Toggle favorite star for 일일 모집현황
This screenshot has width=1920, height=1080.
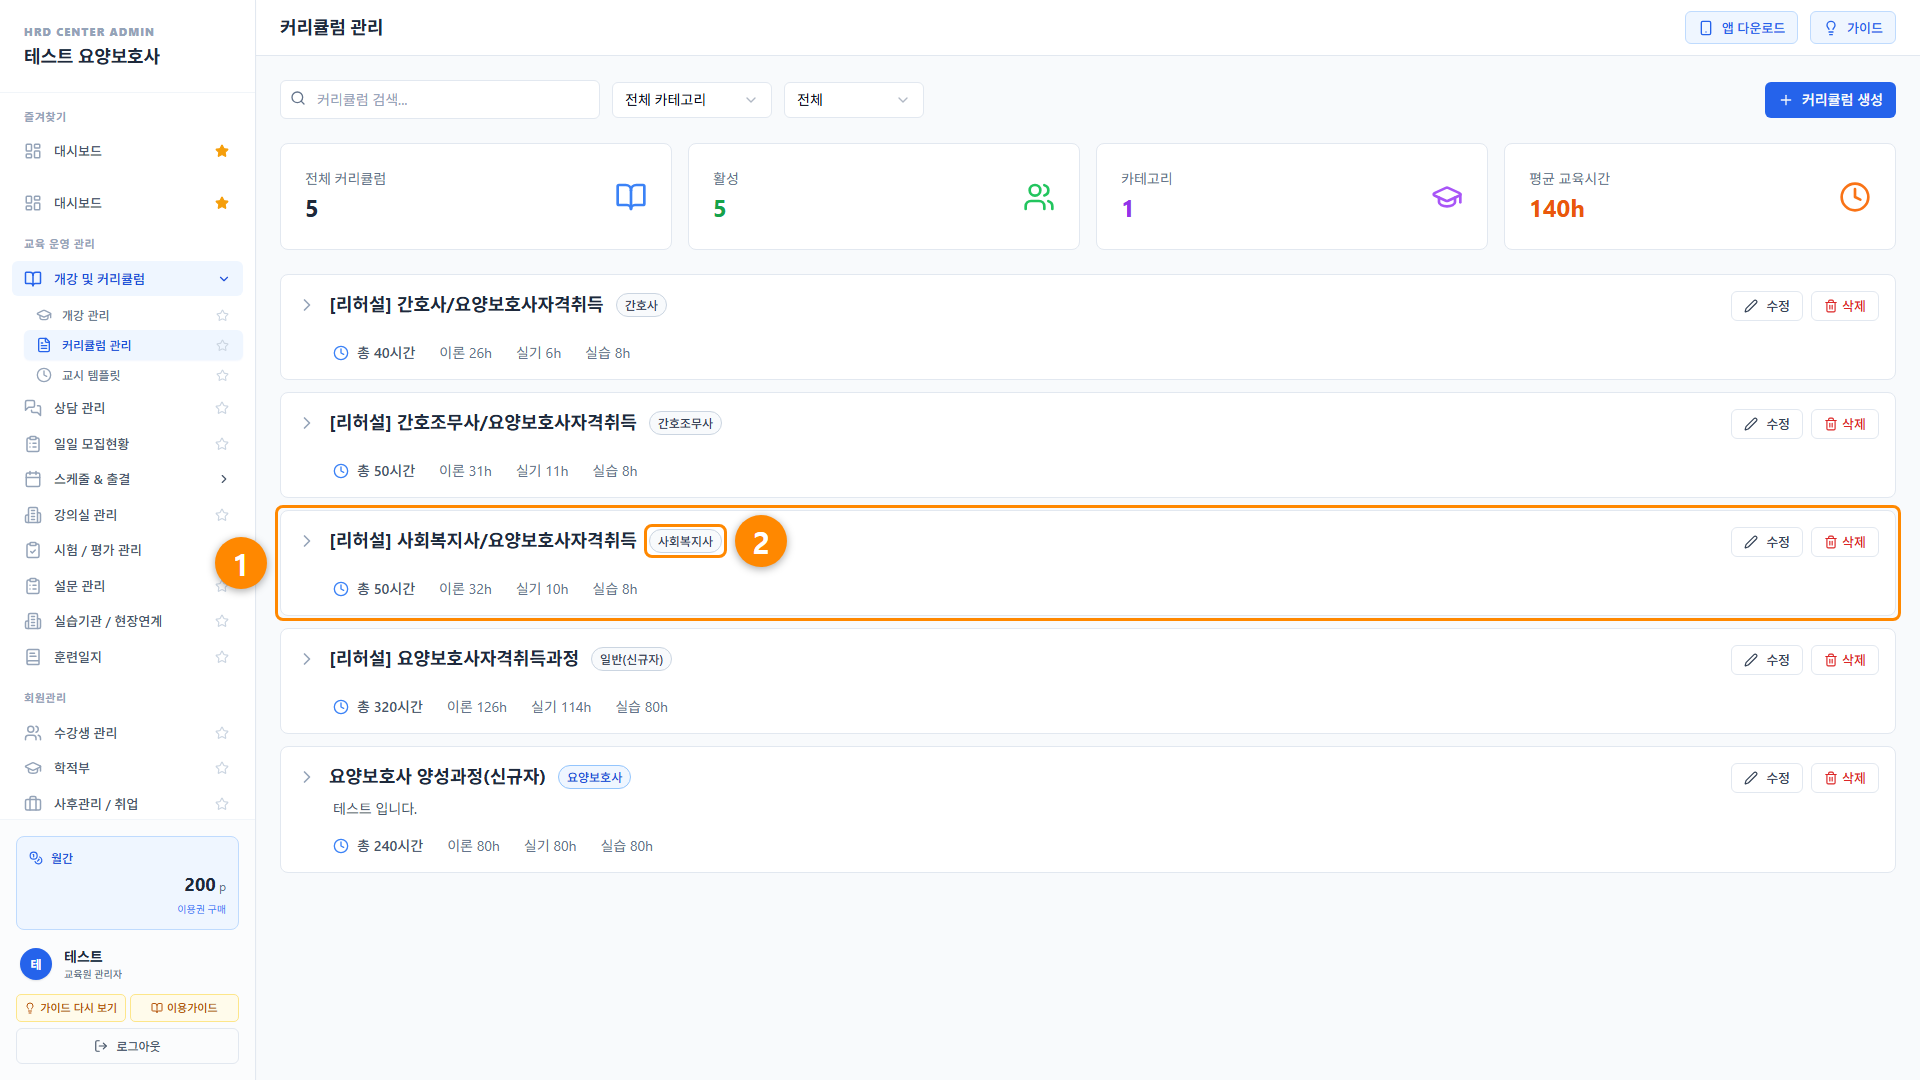(x=222, y=444)
